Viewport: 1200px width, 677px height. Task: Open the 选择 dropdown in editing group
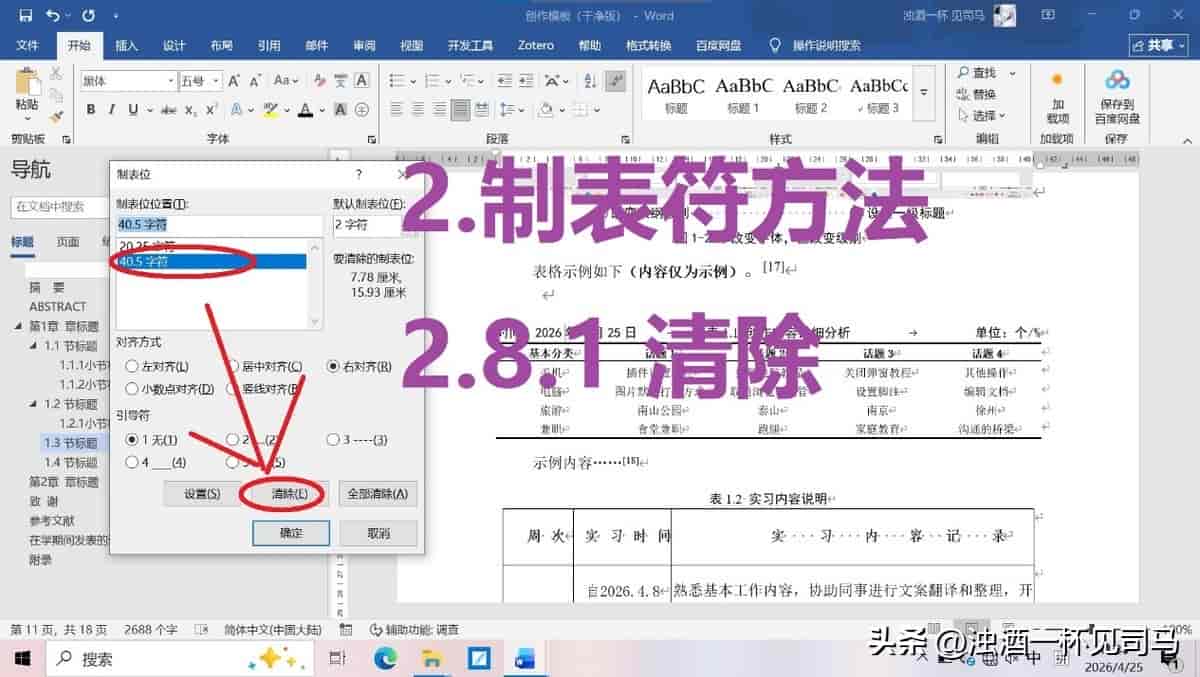980,115
